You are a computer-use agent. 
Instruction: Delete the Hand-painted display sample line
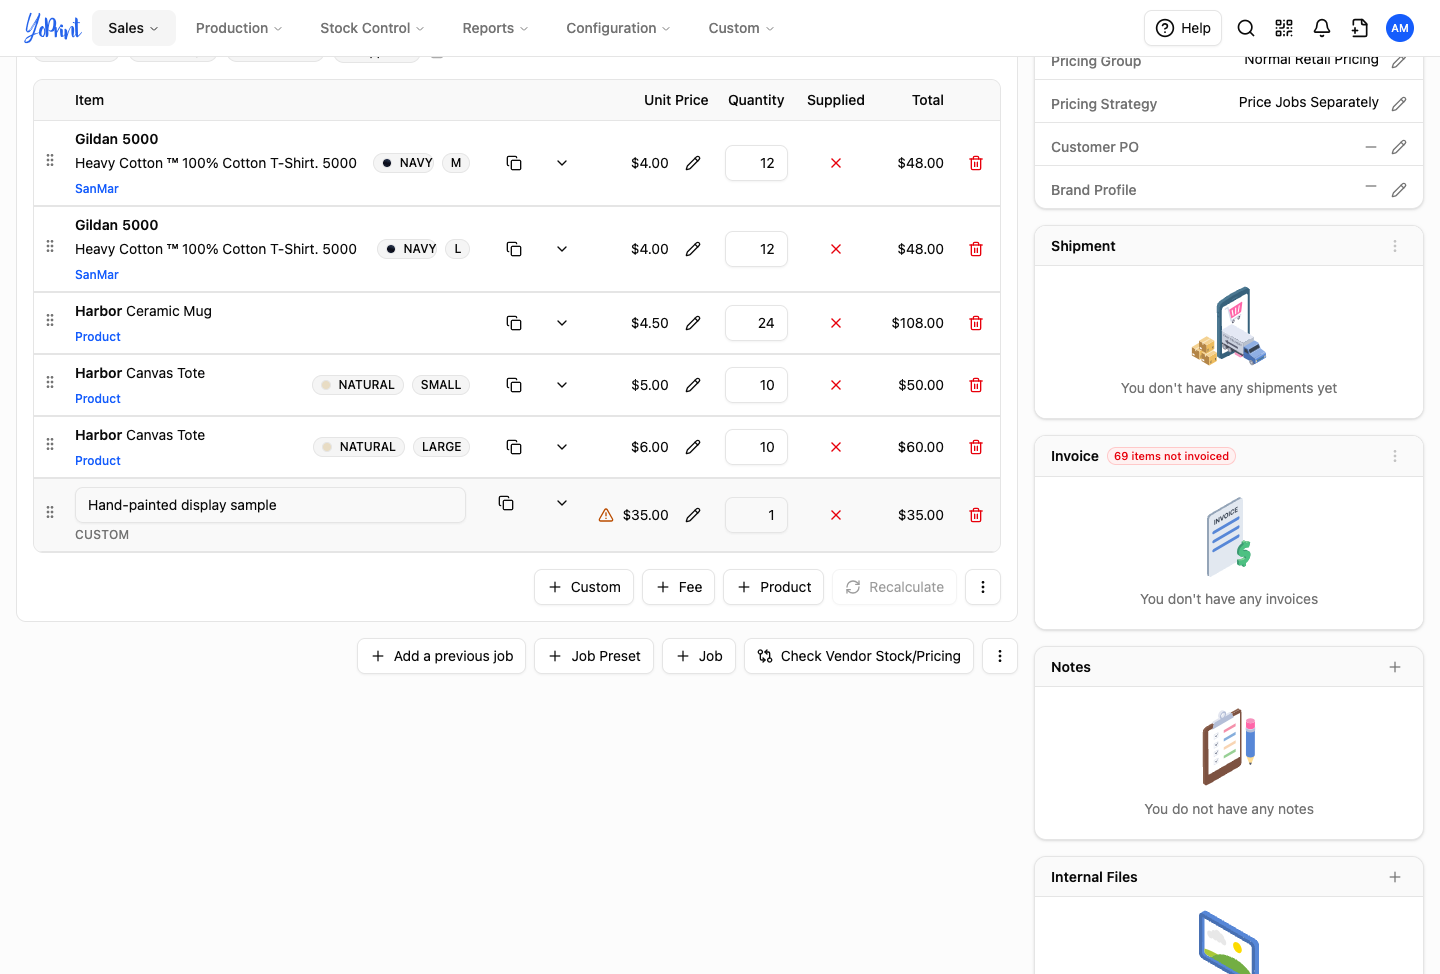(x=976, y=515)
